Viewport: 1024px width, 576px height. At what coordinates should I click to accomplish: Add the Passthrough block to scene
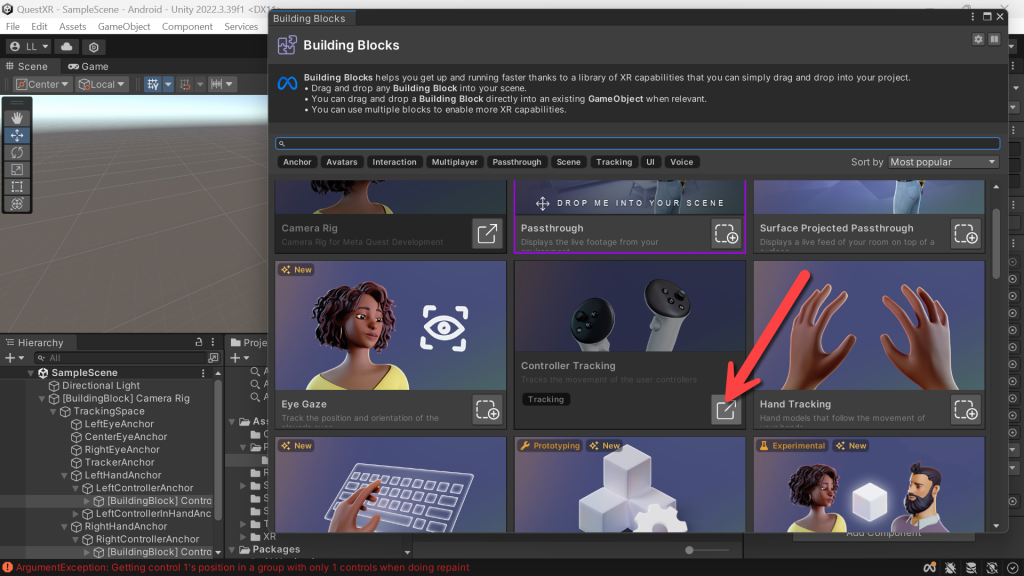tap(726, 234)
